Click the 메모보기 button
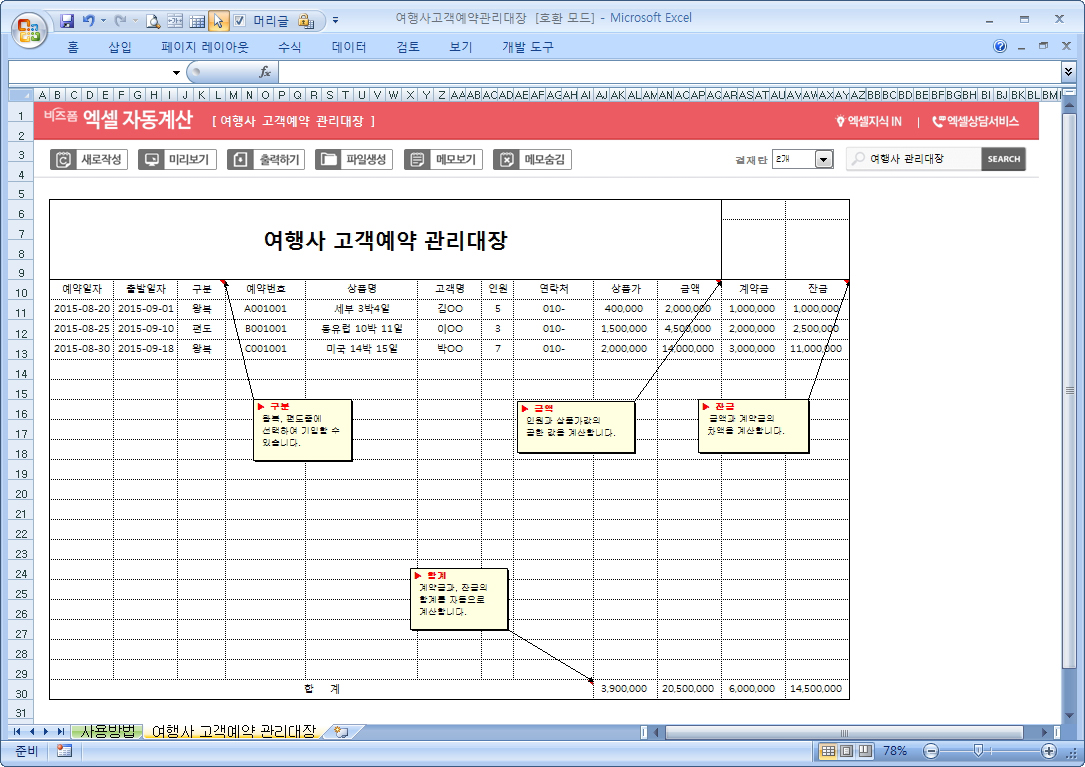1085x767 pixels. tap(443, 159)
